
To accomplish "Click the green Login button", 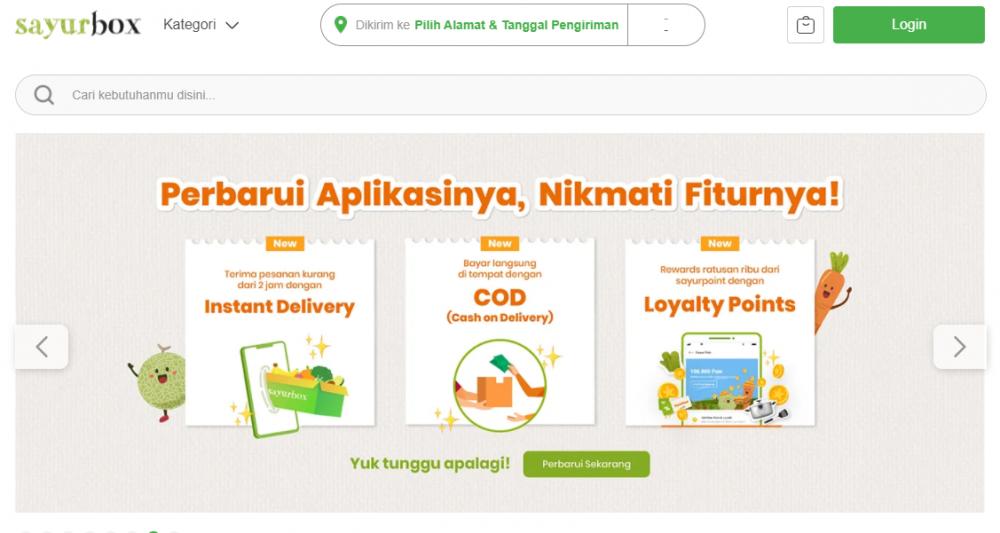I will pyautogui.click(x=909, y=25).
